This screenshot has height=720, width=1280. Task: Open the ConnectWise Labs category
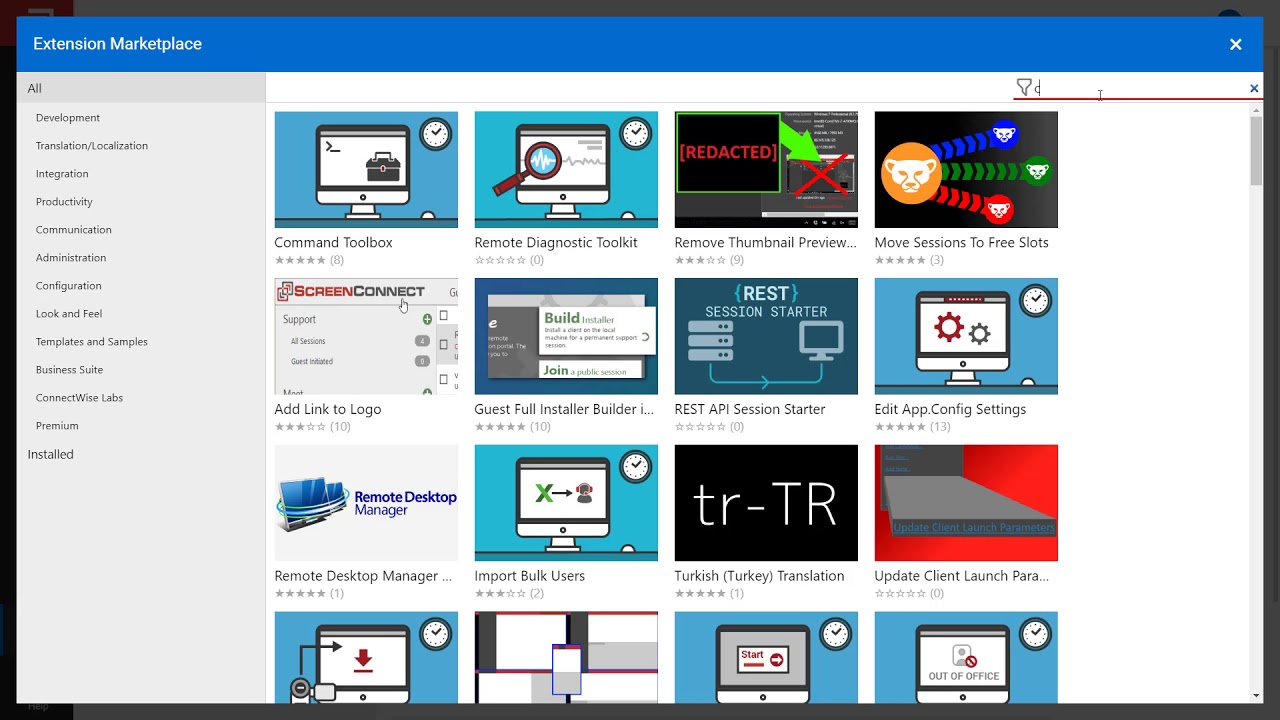pyautogui.click(x=79, y=398)
